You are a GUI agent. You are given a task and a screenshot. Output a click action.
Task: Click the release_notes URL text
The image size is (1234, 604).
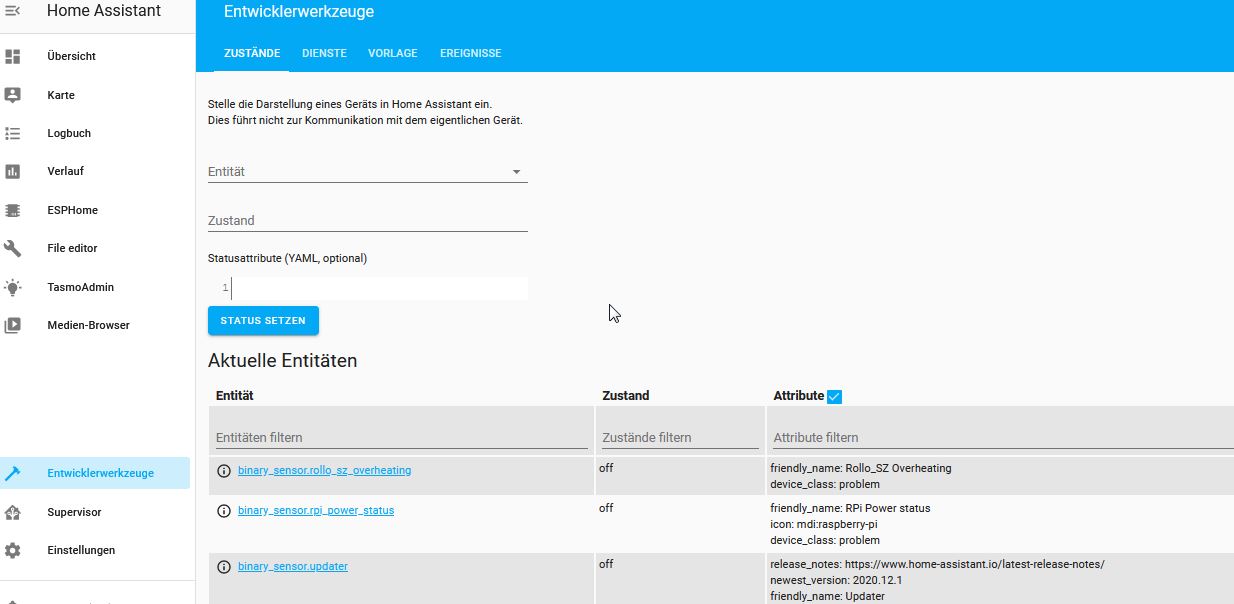[x=937, y=564]
